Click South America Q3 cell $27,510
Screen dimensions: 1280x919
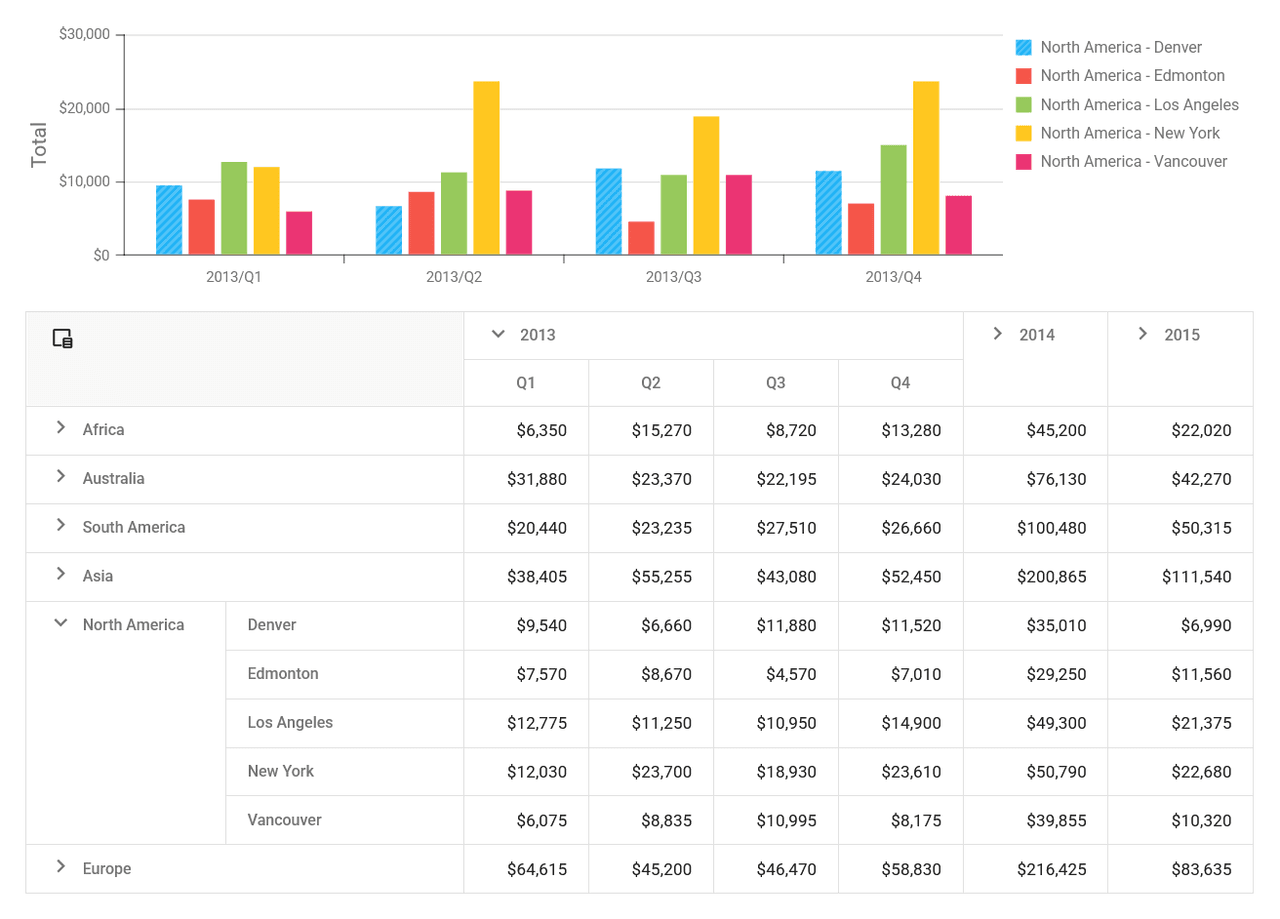[x=776, y=529]
